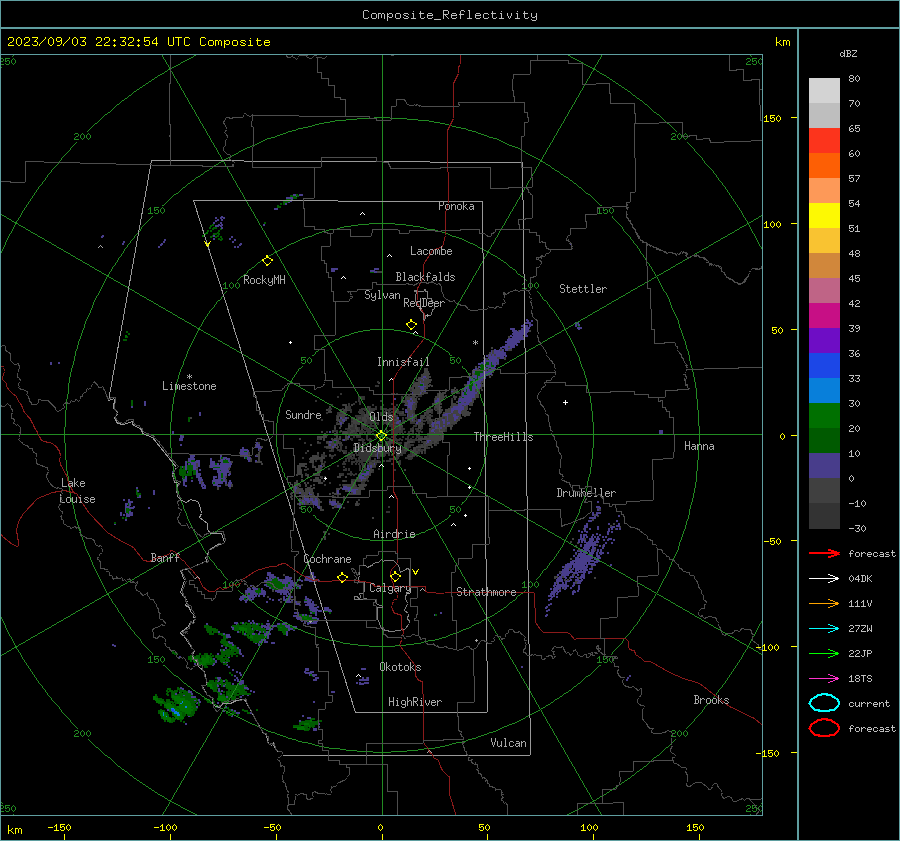Pick the red 60-65 dBZ swatch
This screenshot has height=841, width=900.
tap(824, 140)
